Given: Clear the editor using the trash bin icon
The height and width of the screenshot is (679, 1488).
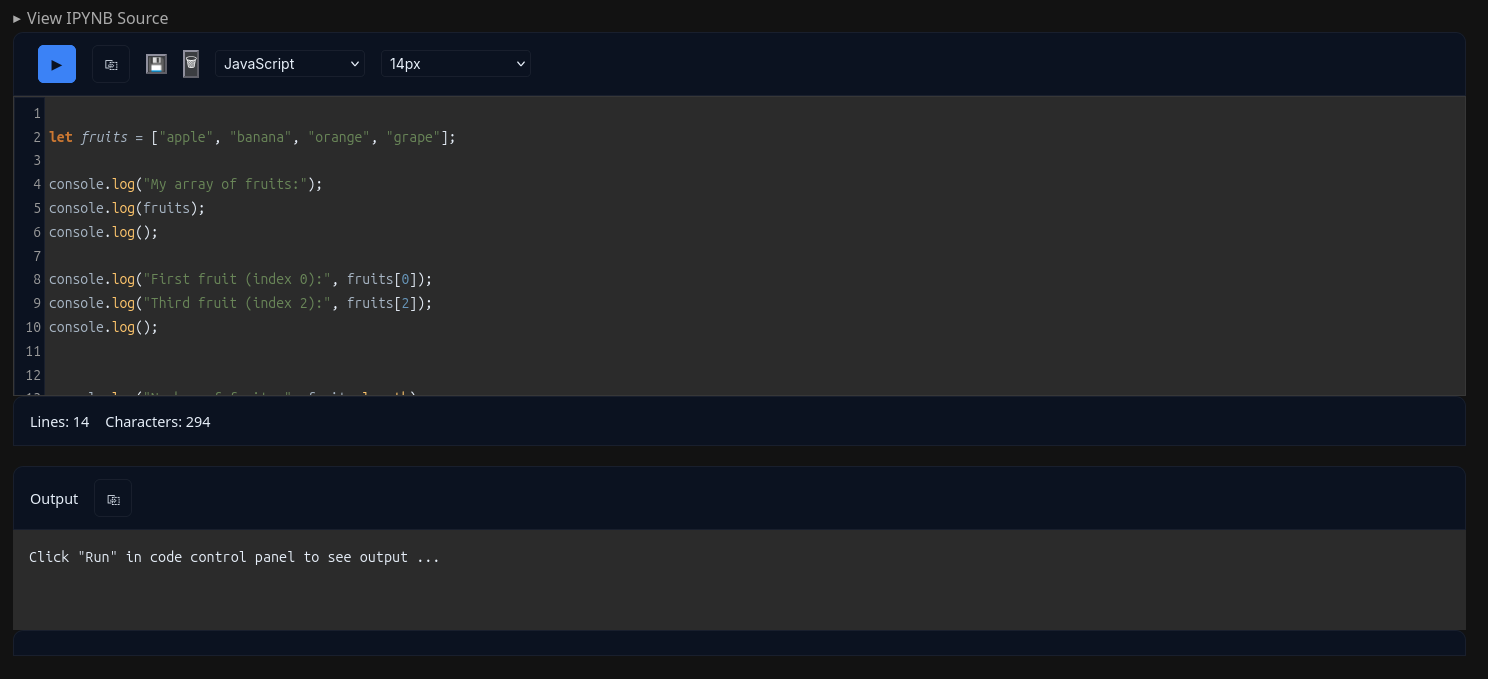Looking at the screenshot, I should (191, 64).
